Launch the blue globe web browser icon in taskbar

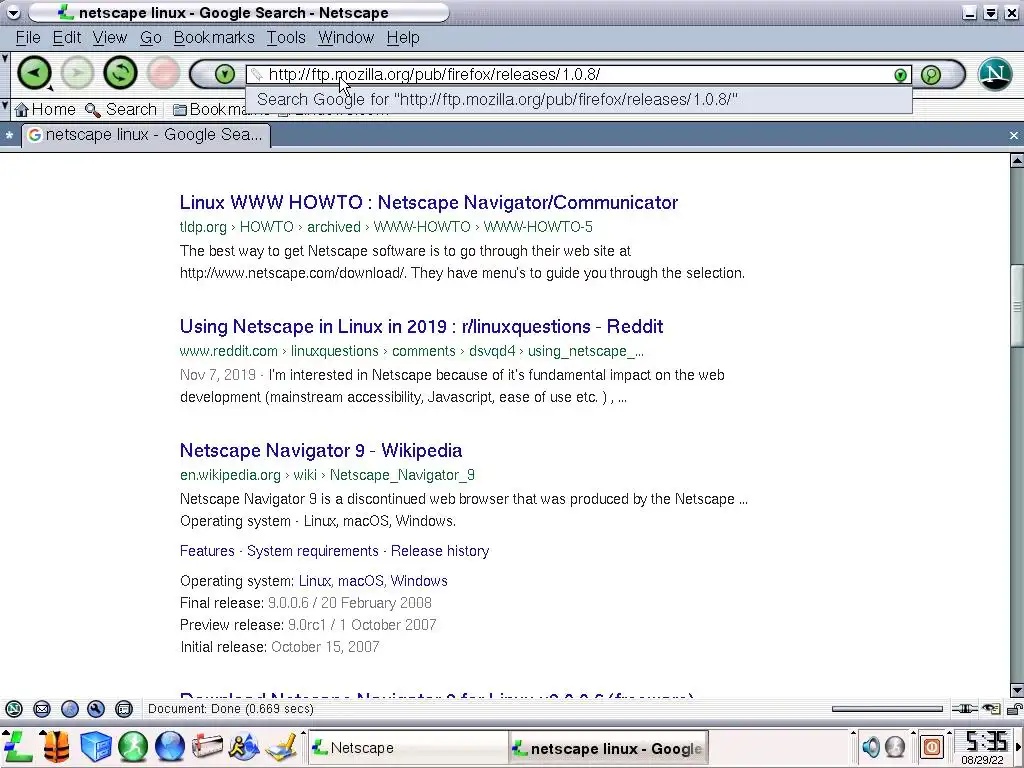tap(170, 746)
